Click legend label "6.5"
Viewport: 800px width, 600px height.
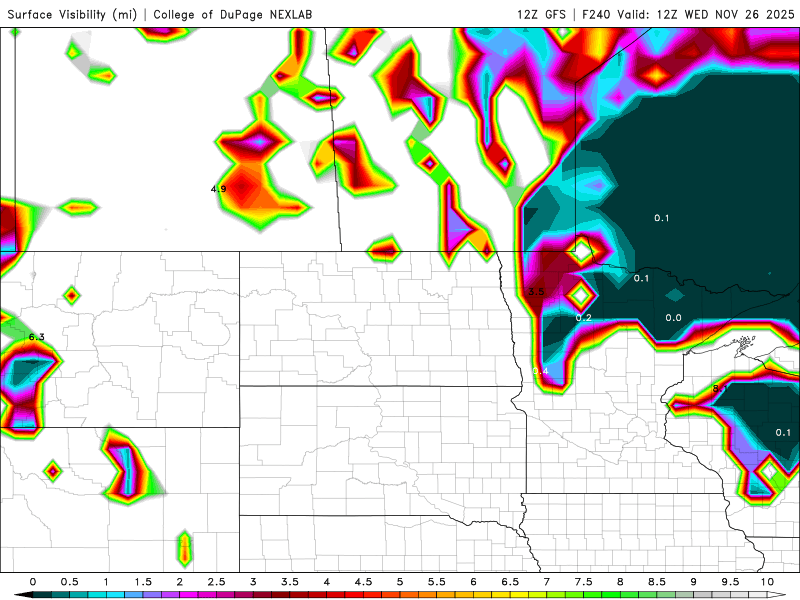point(510,582)
